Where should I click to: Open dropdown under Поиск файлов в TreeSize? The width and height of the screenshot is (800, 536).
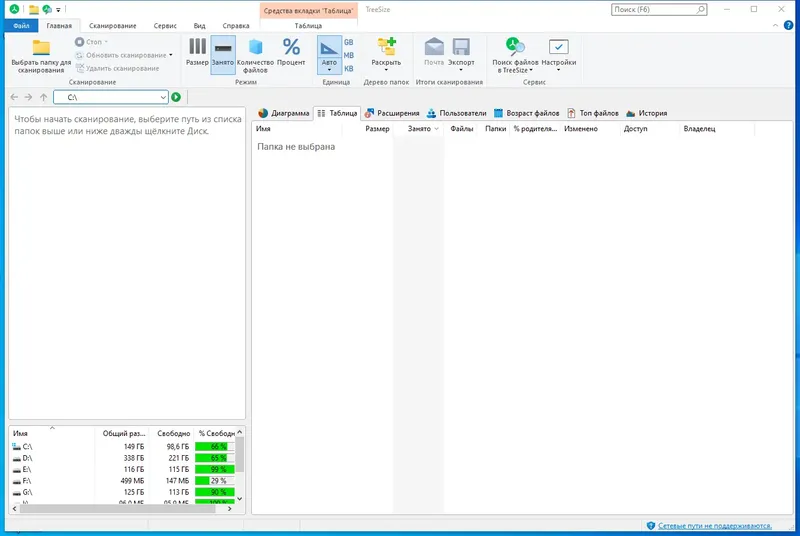[x=531, y=70]
